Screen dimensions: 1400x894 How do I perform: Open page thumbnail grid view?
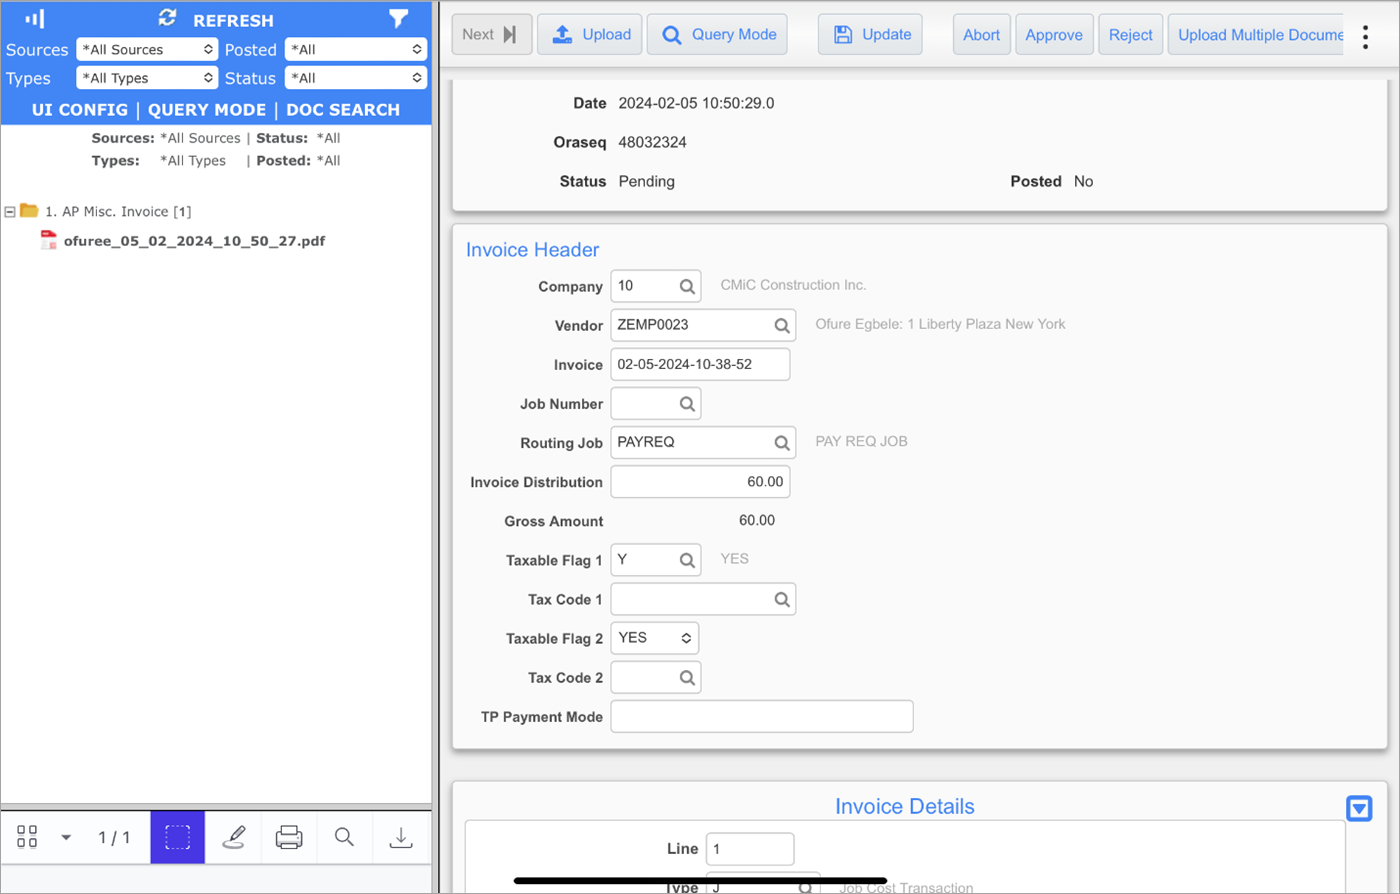27,837
